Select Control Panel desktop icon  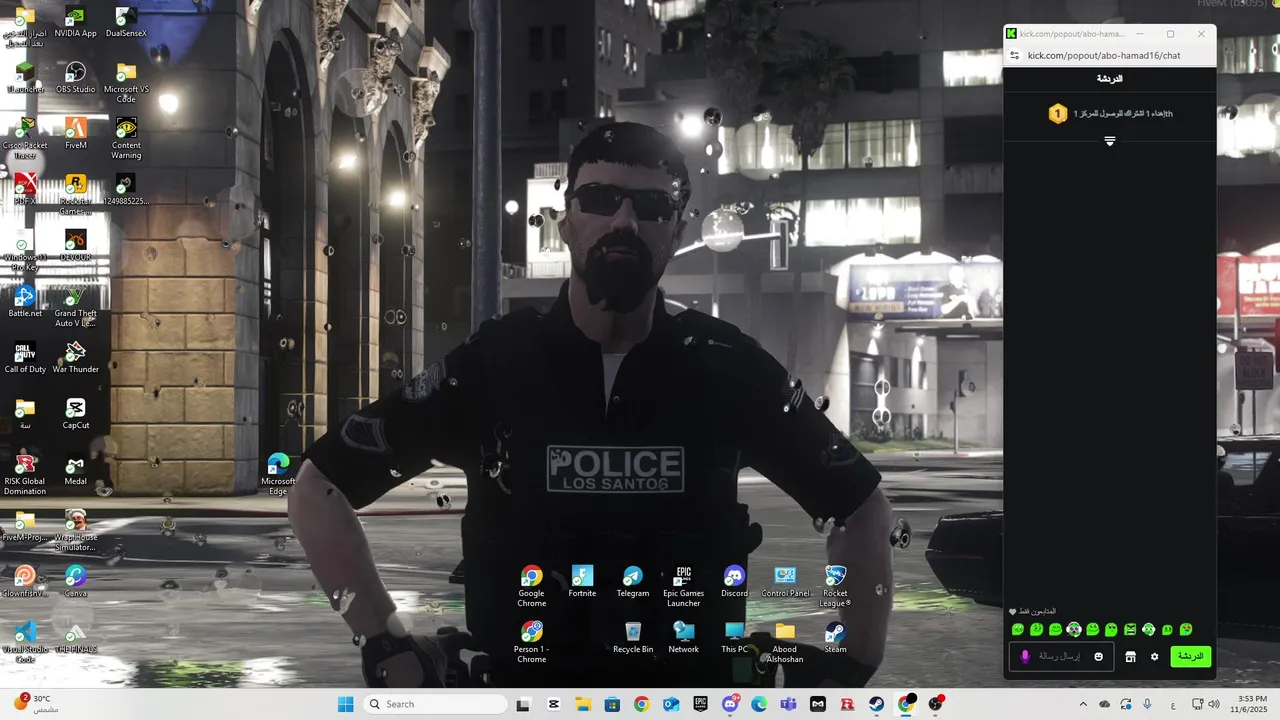click(785, 582)
